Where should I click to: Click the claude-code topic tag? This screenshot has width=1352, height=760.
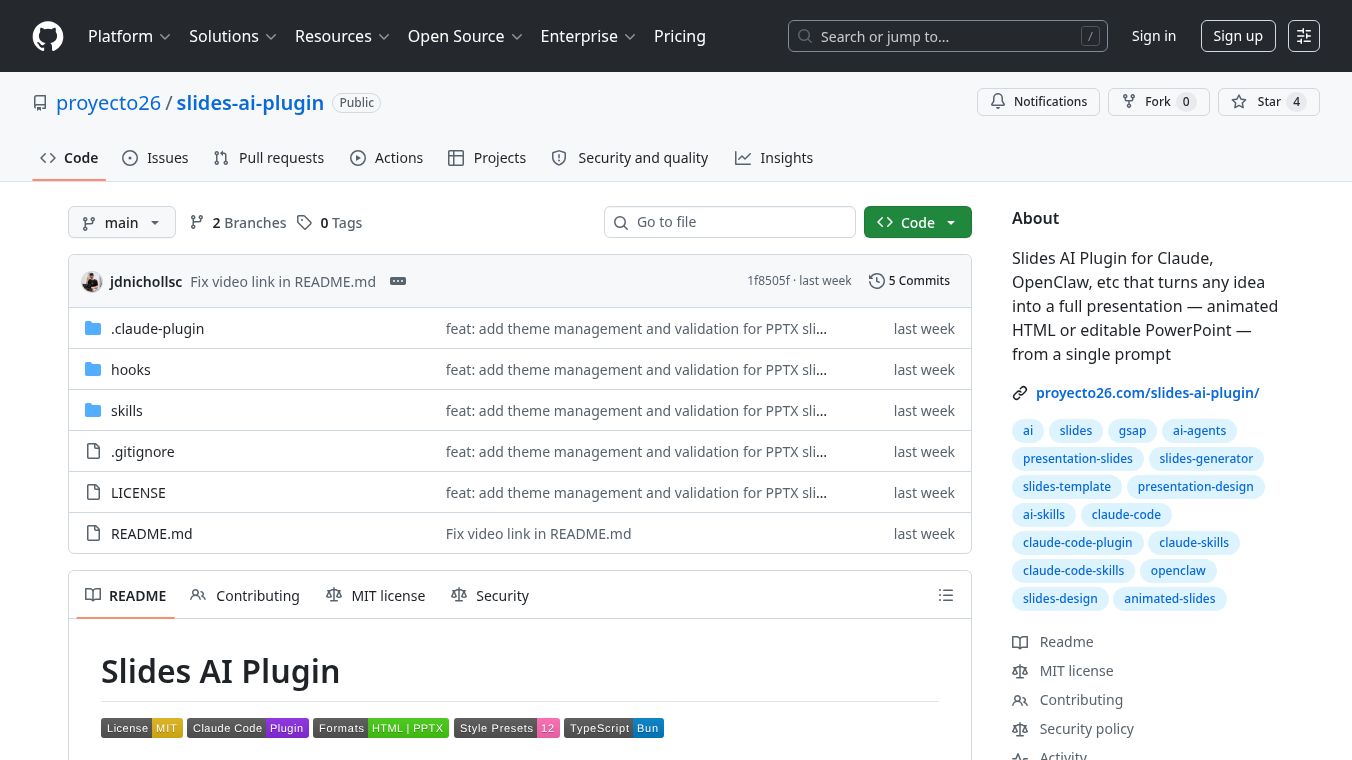pyautogui.click(x=1126, y=515)
